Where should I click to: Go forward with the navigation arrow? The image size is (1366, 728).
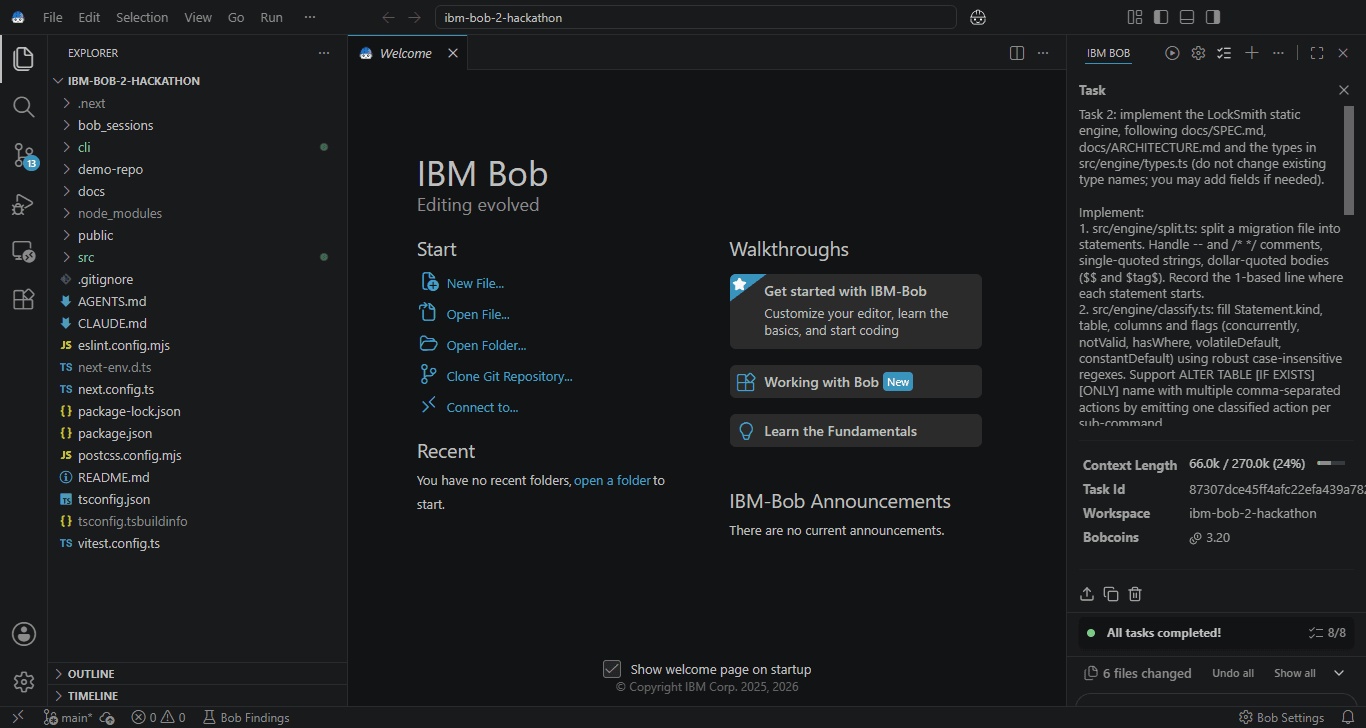point(414,17)
